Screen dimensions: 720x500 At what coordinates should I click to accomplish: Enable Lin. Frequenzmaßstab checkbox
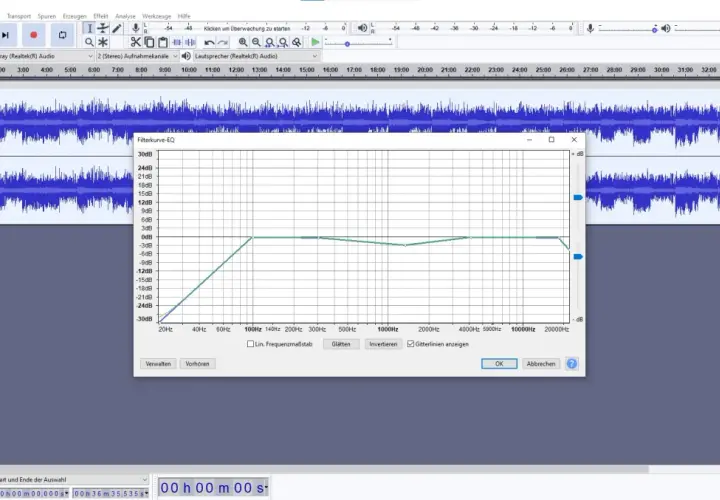[x=250, y=344]
